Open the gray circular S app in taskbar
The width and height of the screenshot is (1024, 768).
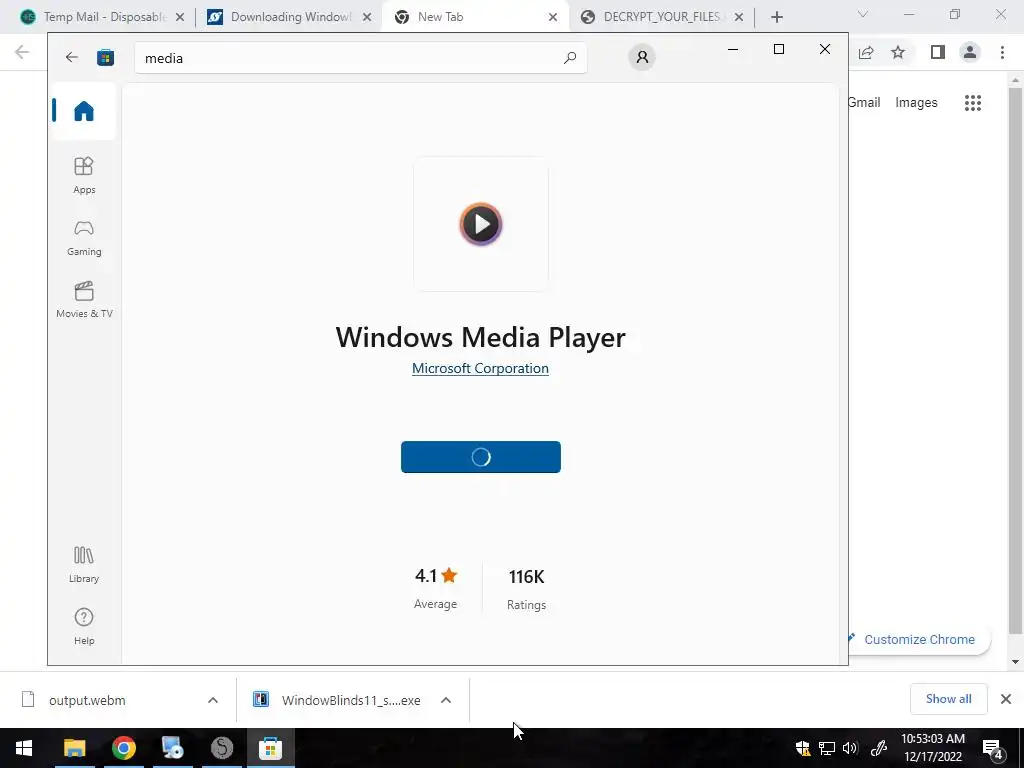coord(222,748)
